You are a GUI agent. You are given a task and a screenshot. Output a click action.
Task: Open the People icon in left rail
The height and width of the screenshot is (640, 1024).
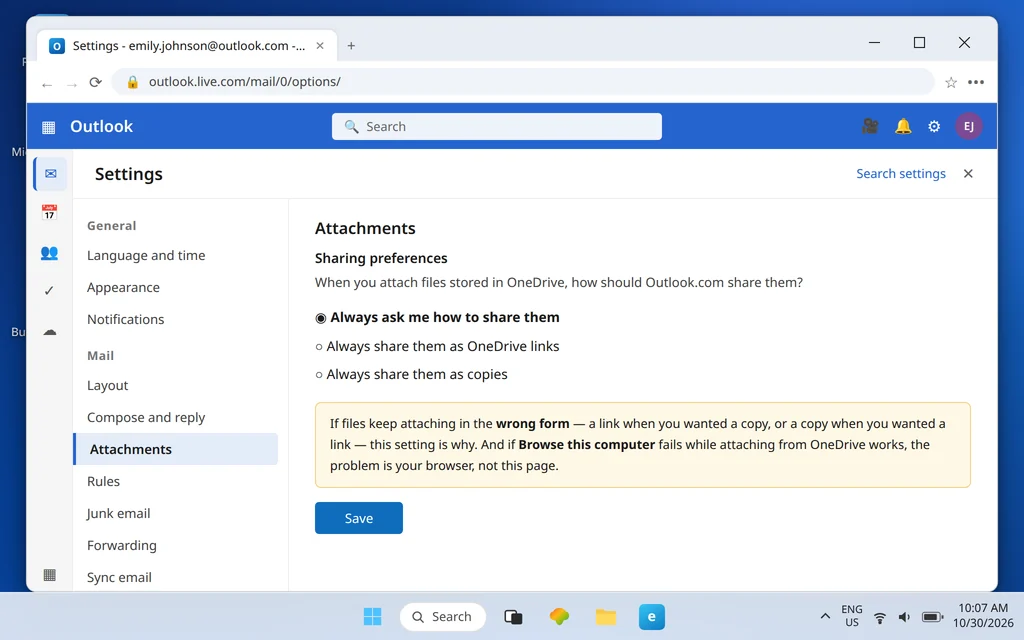click(49, 253)
